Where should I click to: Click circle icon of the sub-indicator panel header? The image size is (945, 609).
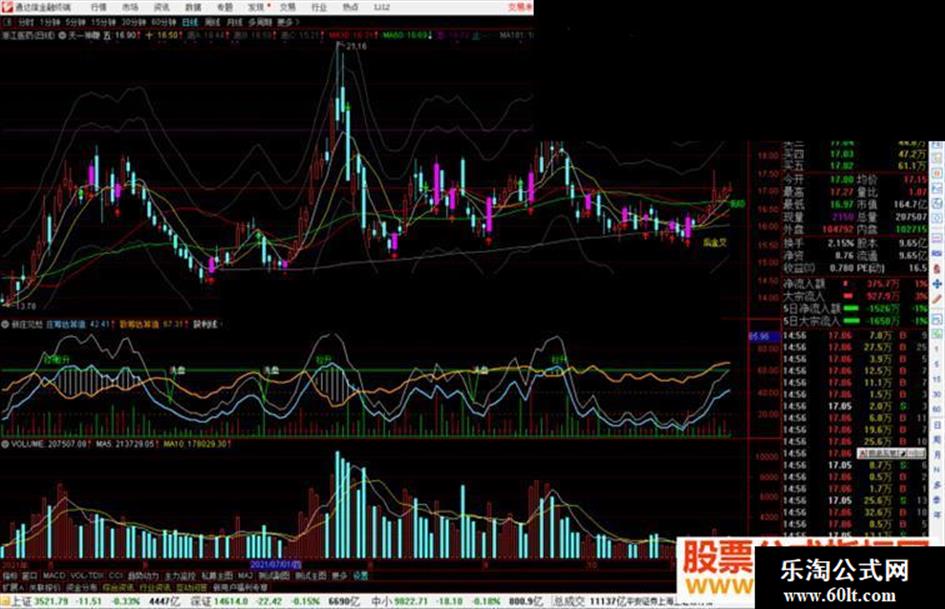[5, 324]
